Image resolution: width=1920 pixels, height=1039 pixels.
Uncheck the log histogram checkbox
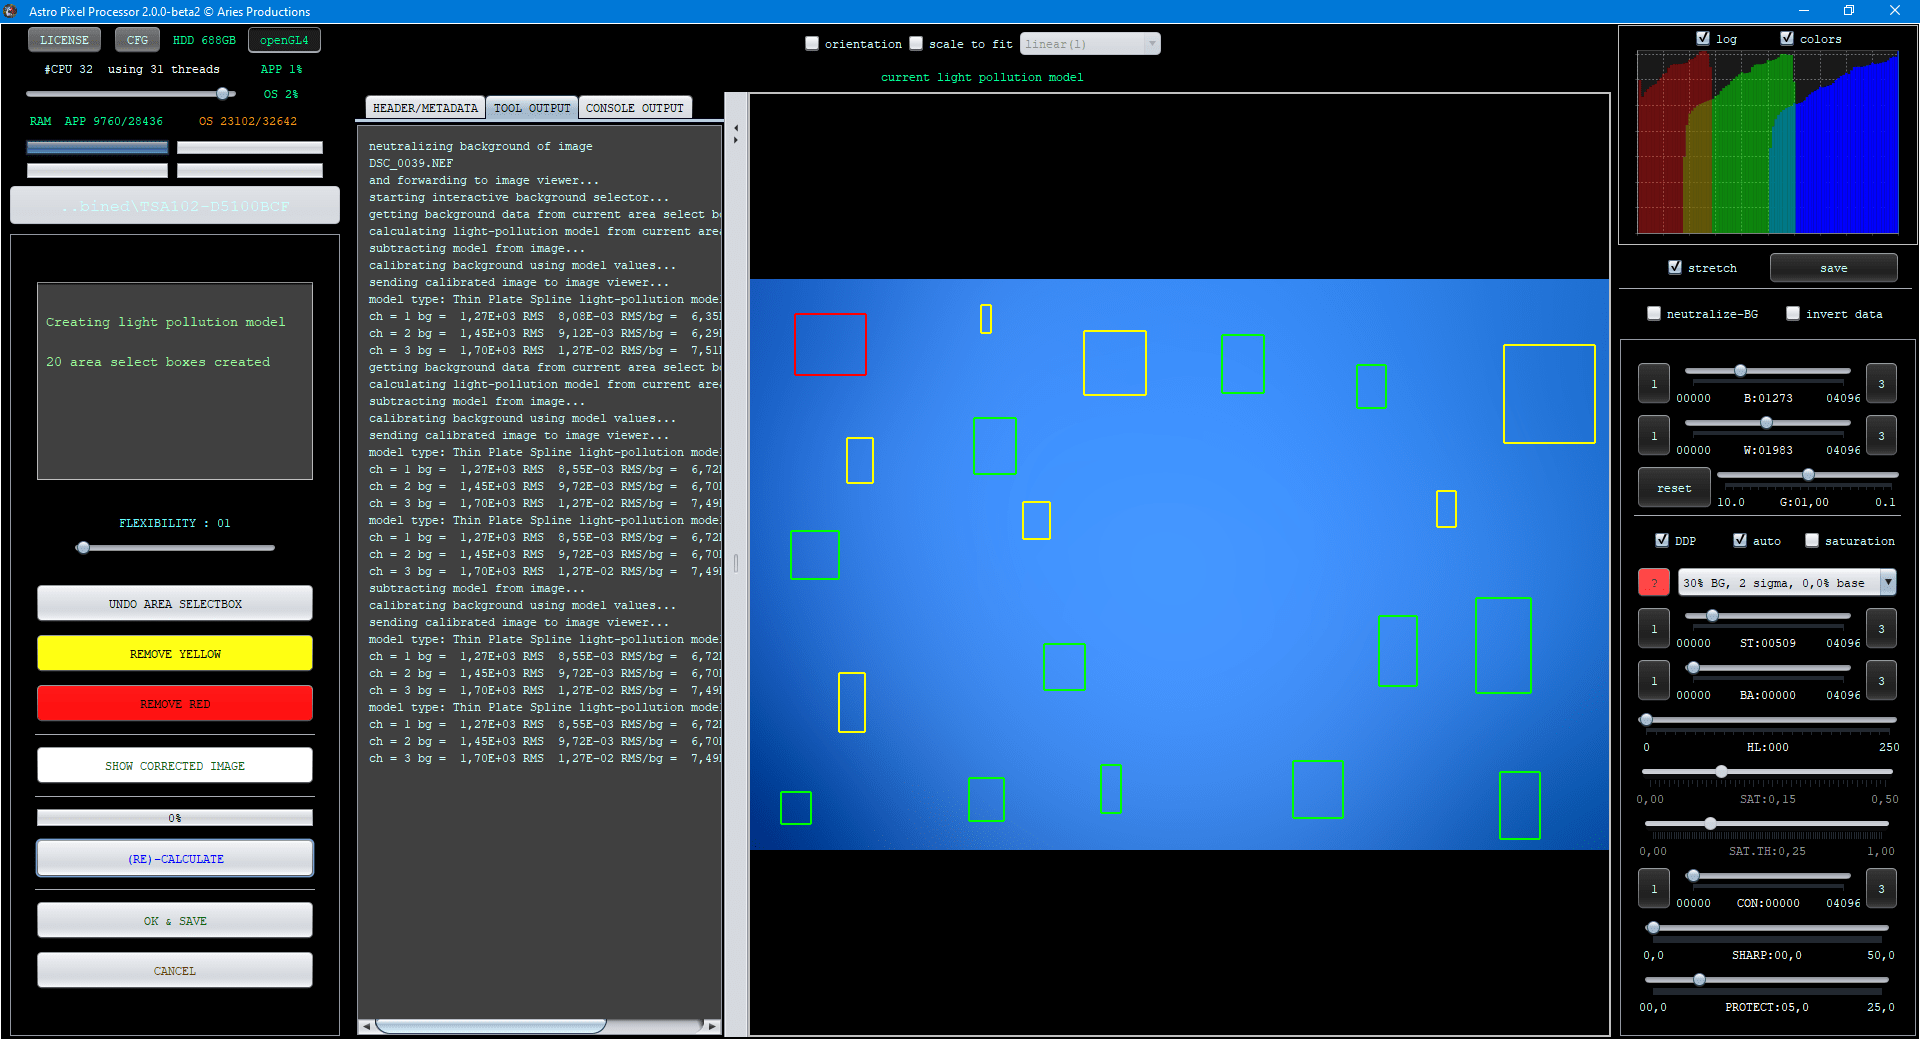click(x=1703, y=38)
